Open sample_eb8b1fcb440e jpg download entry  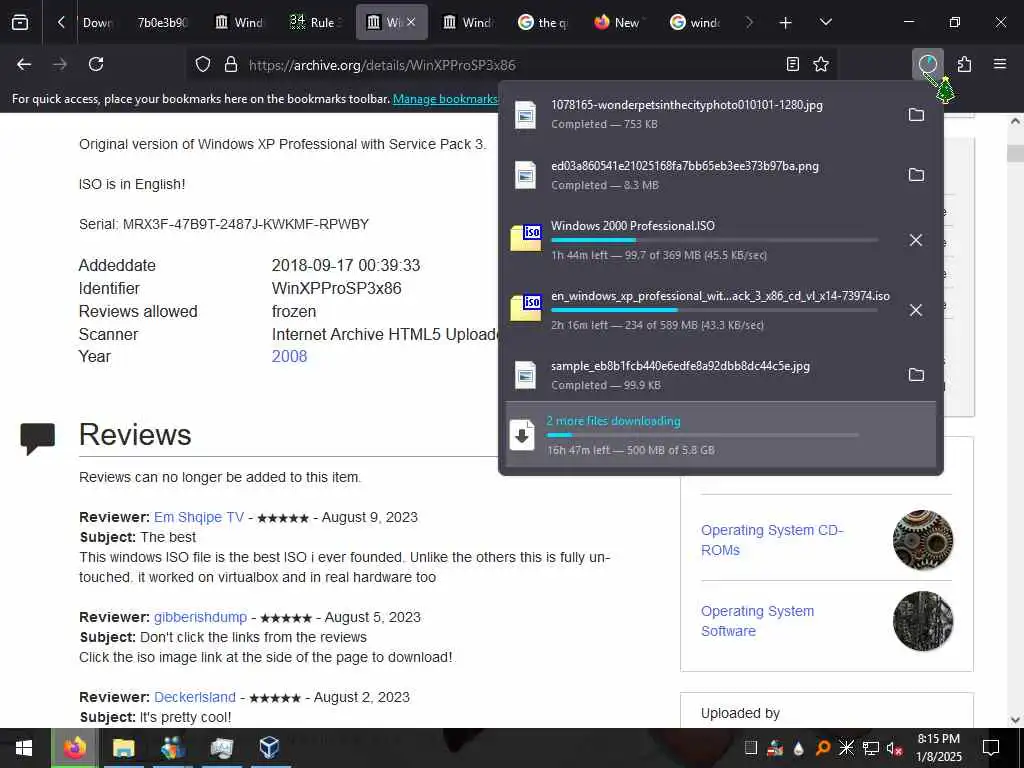click(701, 375)
